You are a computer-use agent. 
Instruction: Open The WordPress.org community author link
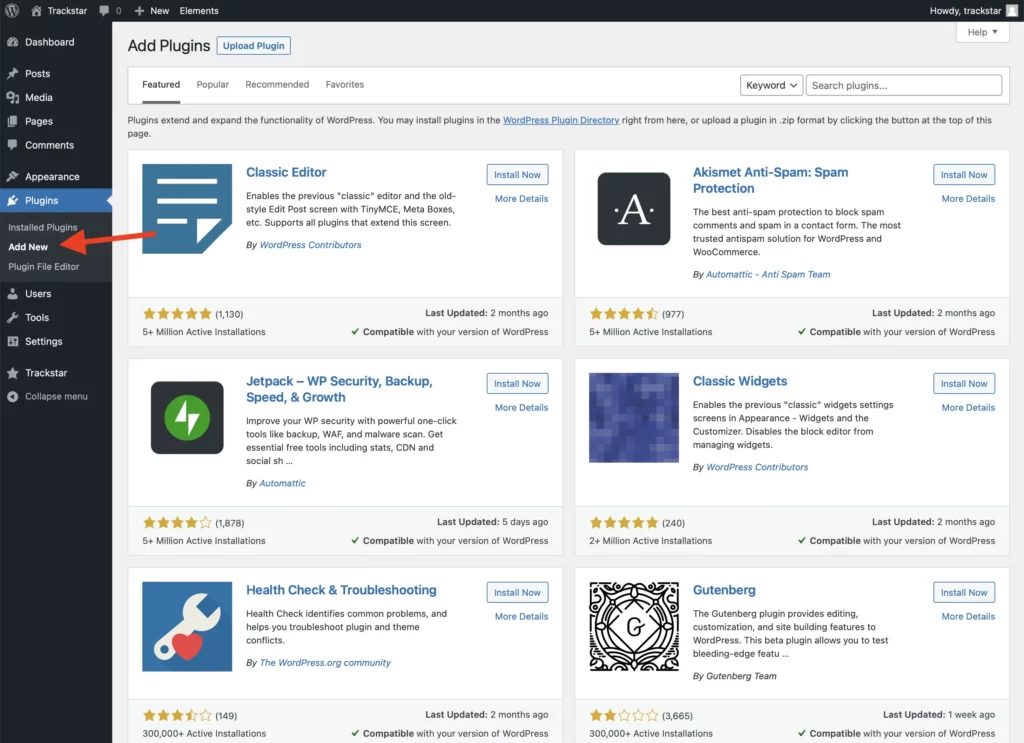pyautogui.click(x=325, y=663)
